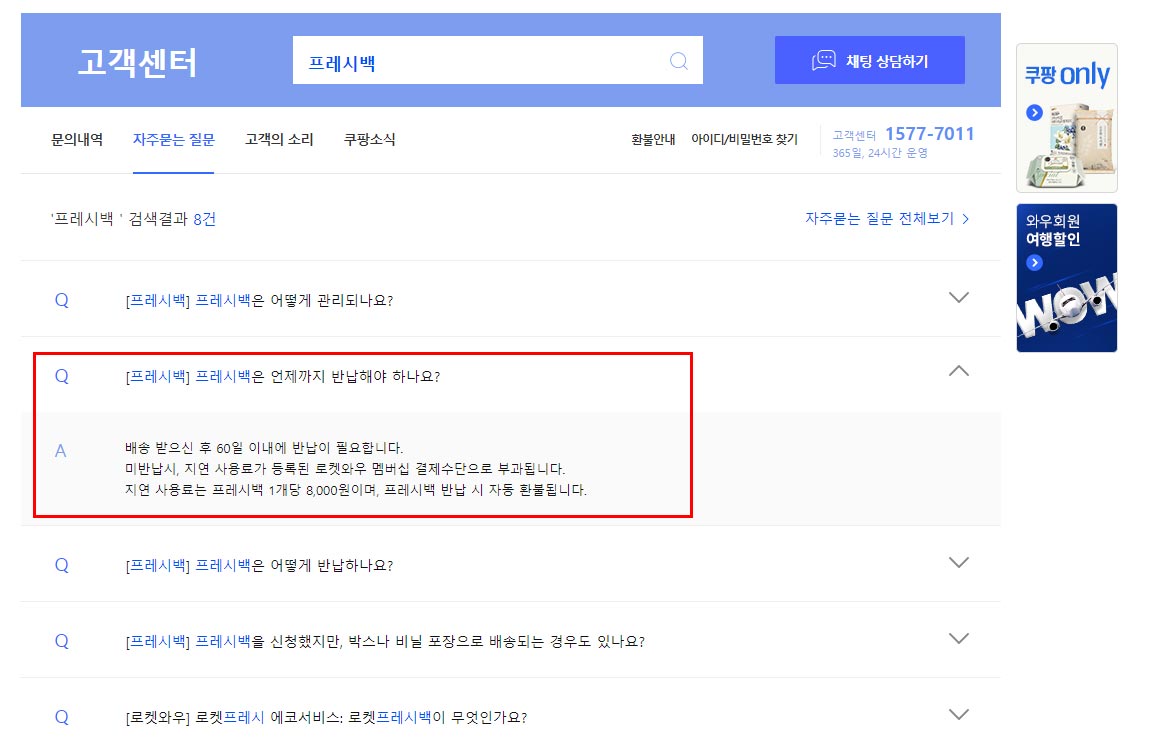Image resolution: width=1152 pixels, height=753 pixels.
Task: Open question 프레시백은 어떻게 반납하나요?
Action: 259,566
